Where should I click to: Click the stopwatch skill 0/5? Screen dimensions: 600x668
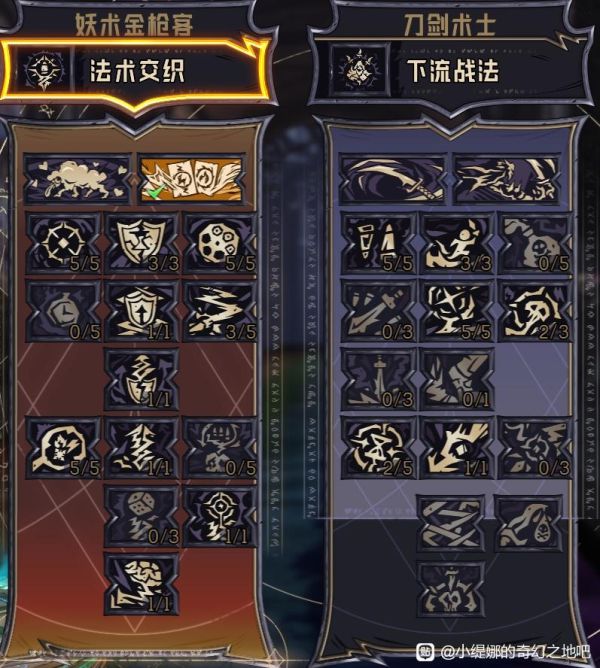tap(63, 311)
